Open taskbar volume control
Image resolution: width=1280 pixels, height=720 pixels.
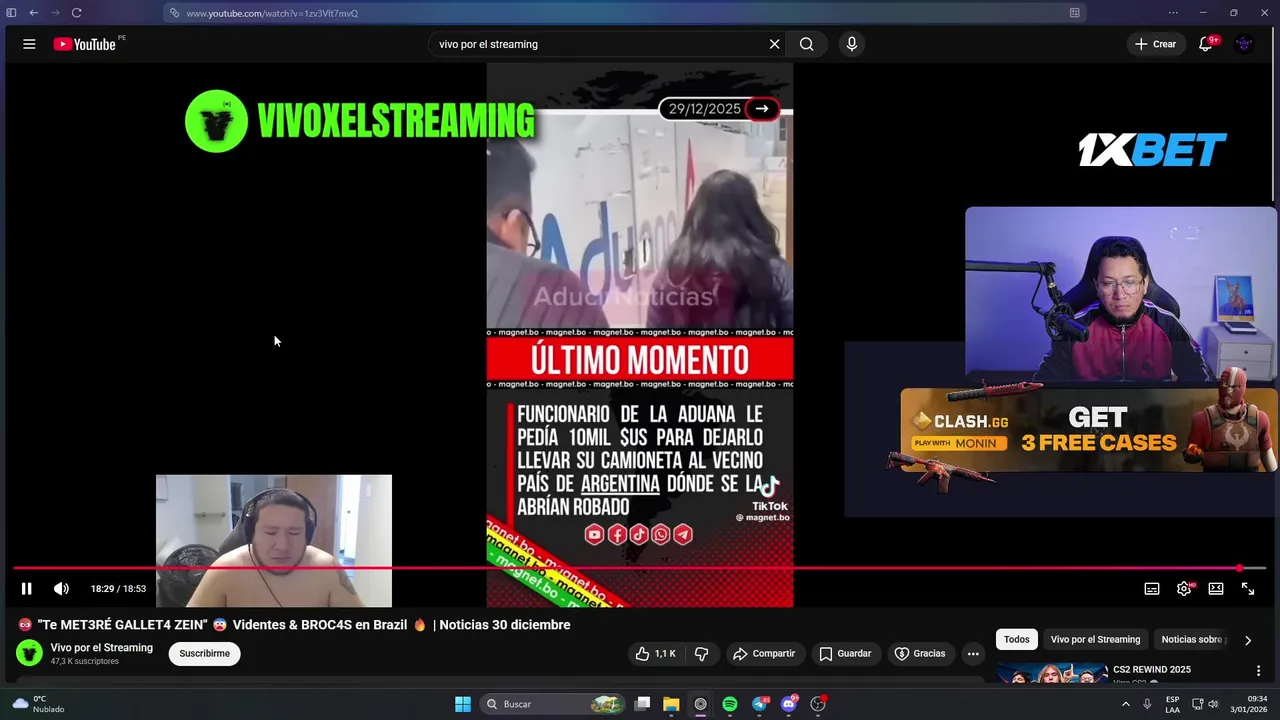pos(1213,704)
